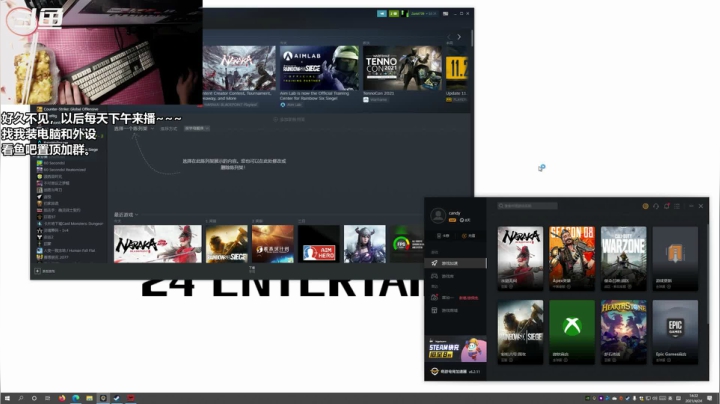Open accelerator hamburger menu
This screenshot has width=720, height=404.
click(677, 206)
